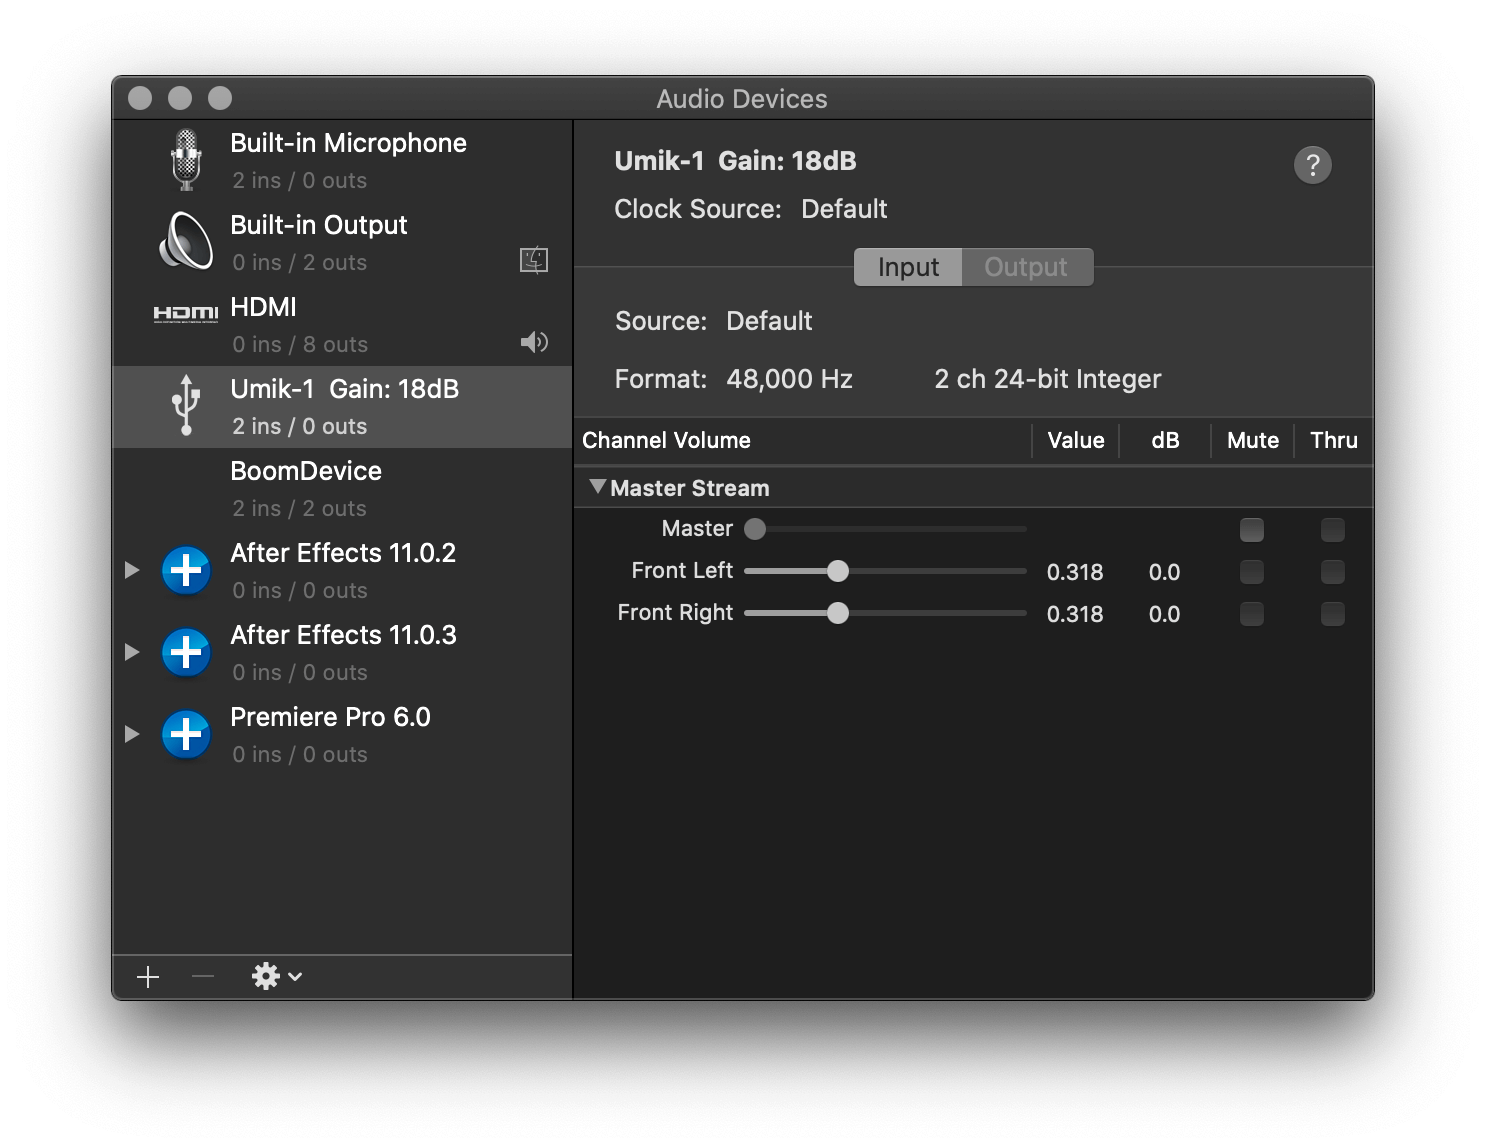Select the After Effects 11.0.2 row

343,571
